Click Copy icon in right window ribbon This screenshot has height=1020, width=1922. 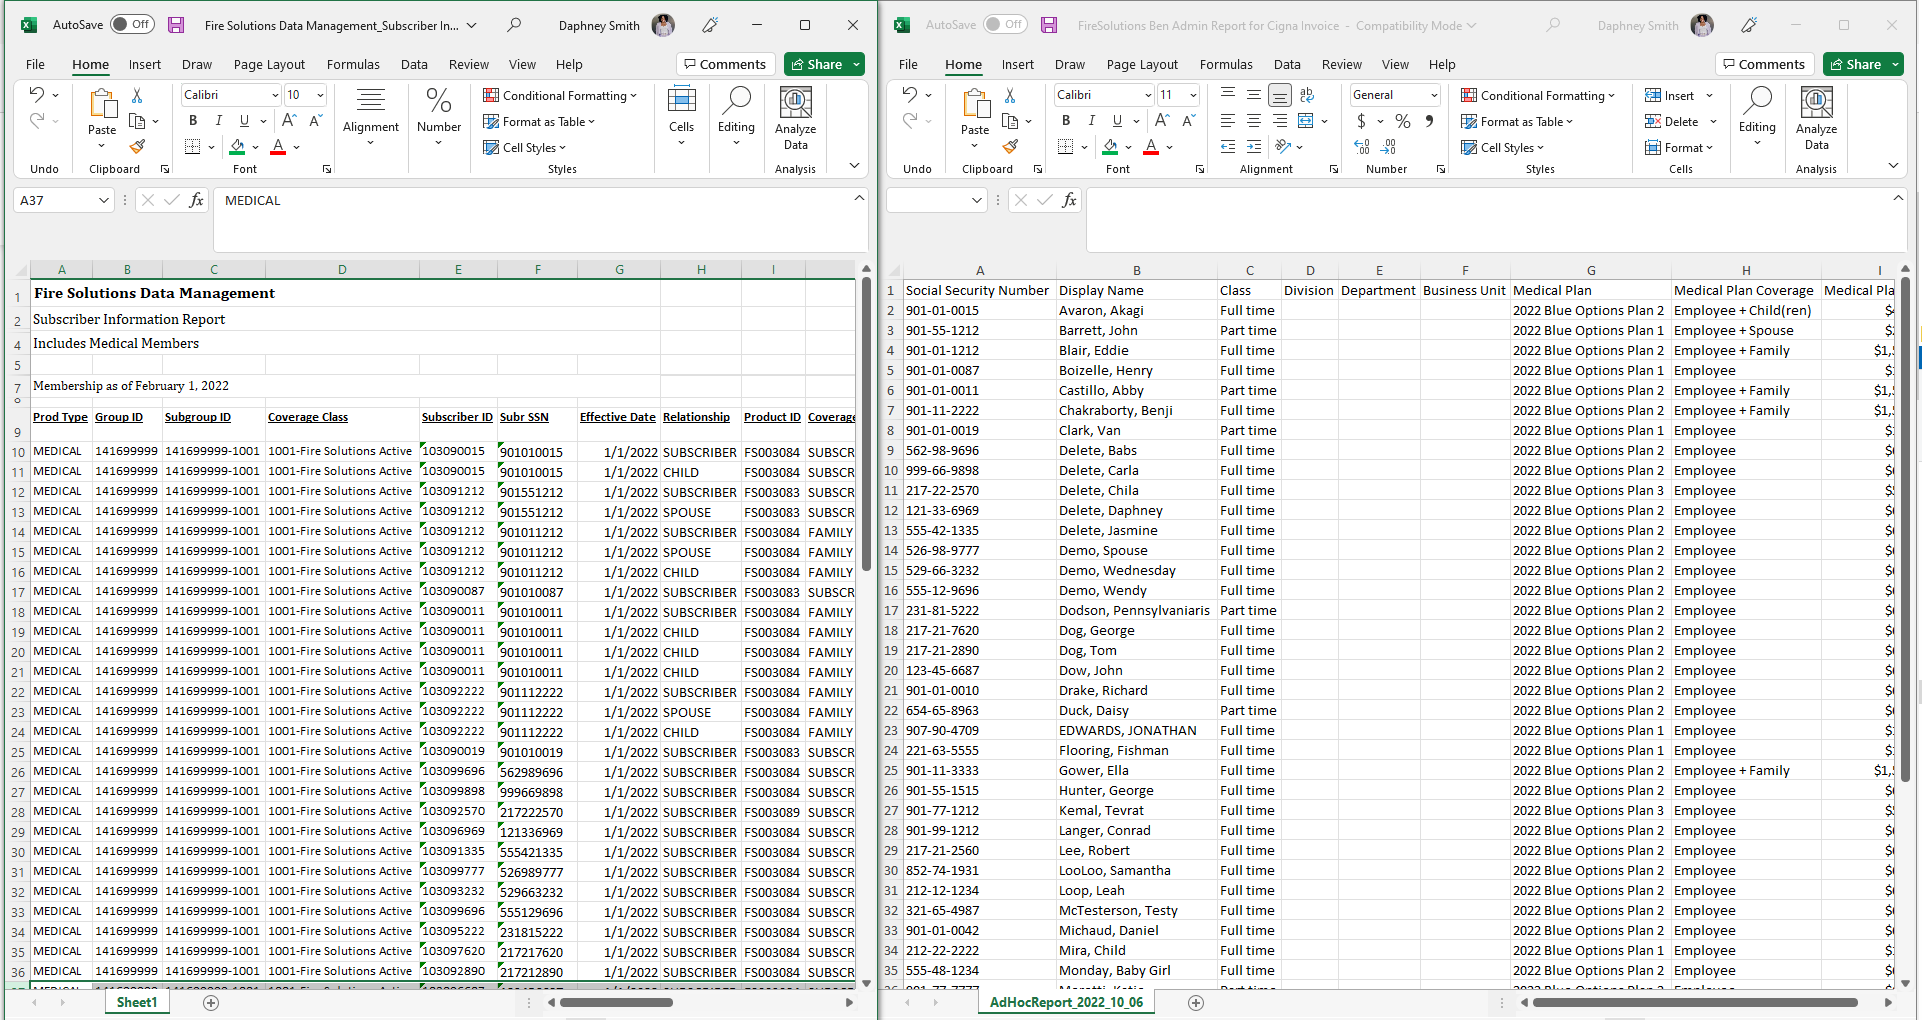point(1010,121)
